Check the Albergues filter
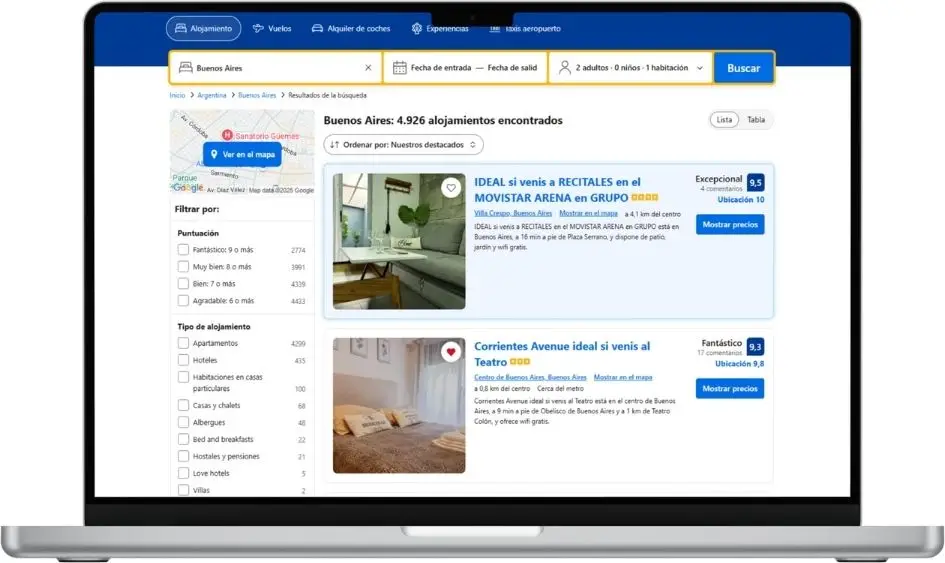 (x=183, y=422)
